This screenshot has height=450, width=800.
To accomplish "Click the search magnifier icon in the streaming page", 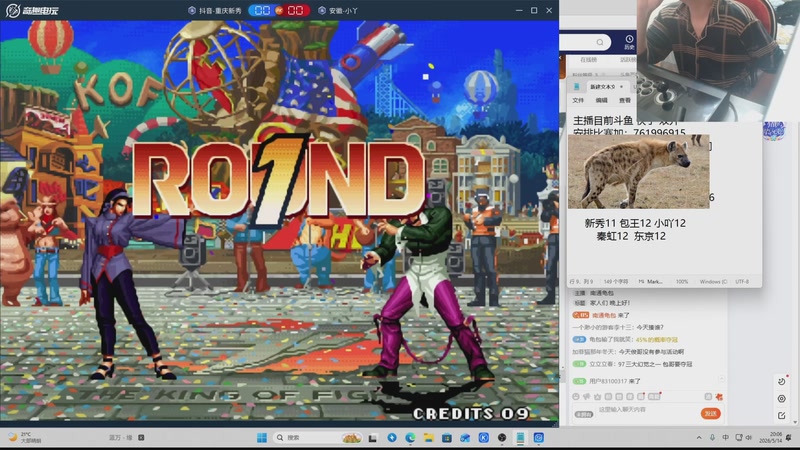I will click(x=600, y=42).
